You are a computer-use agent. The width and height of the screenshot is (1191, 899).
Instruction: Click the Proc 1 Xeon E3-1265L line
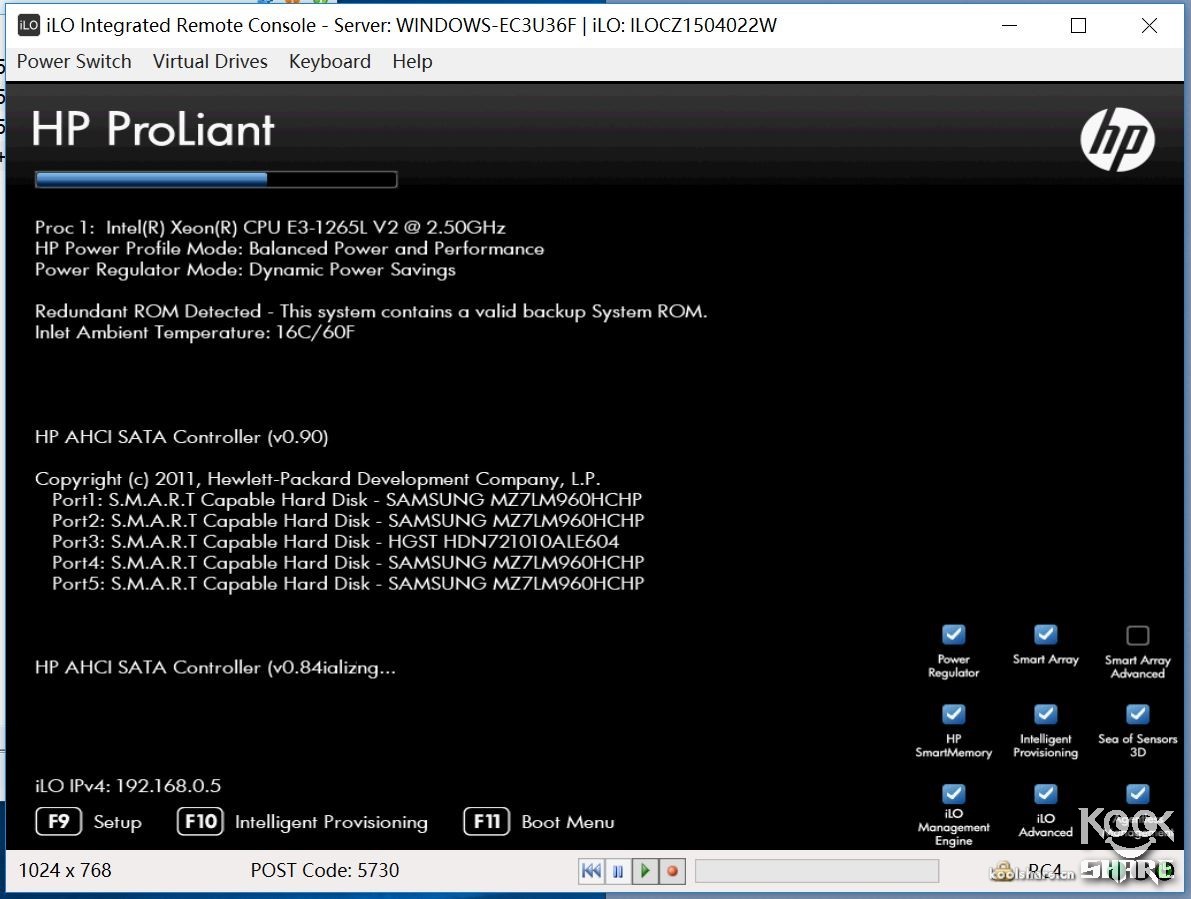(x=270, y=227)
